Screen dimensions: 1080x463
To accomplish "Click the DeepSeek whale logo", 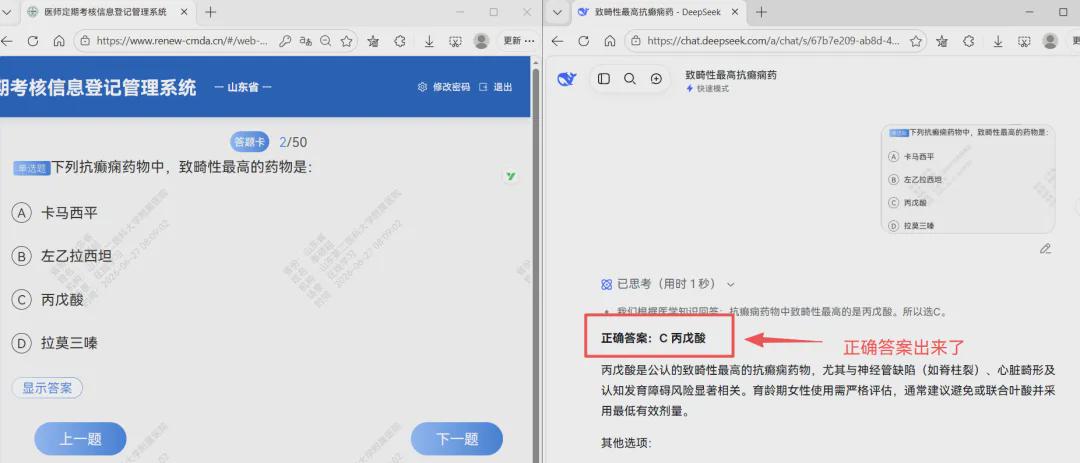I will point(566,79).
